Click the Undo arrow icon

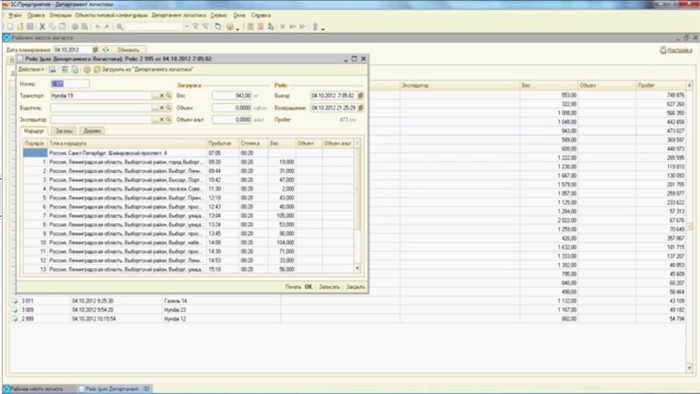click(97, 27)
